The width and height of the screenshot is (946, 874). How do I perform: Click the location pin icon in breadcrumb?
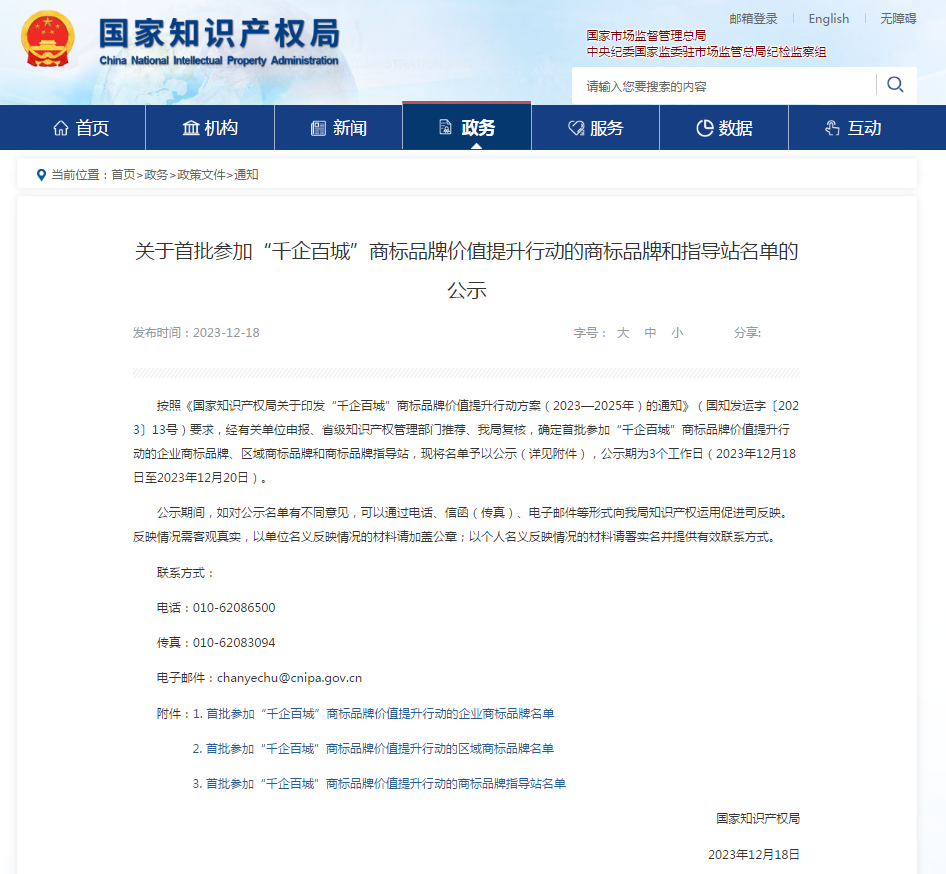[41, 174]
